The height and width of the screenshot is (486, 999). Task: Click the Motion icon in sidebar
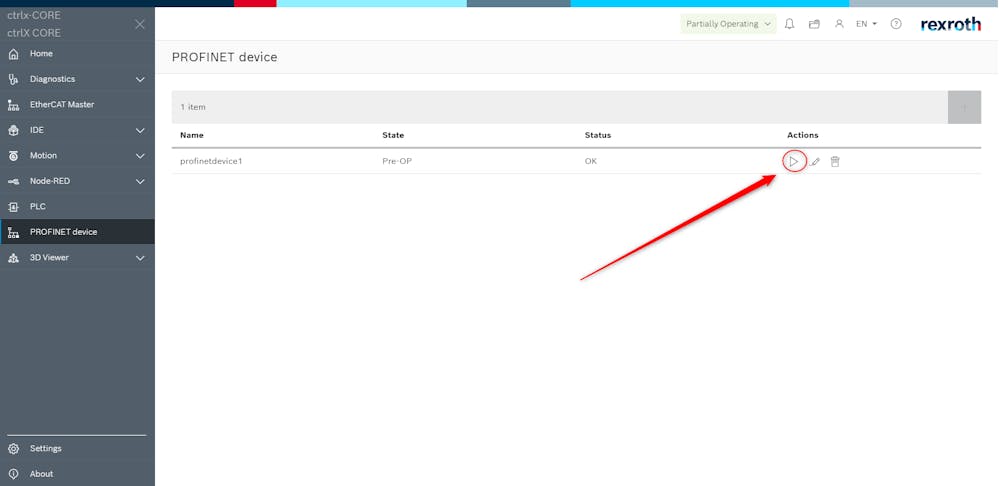(x=13, y=156)
